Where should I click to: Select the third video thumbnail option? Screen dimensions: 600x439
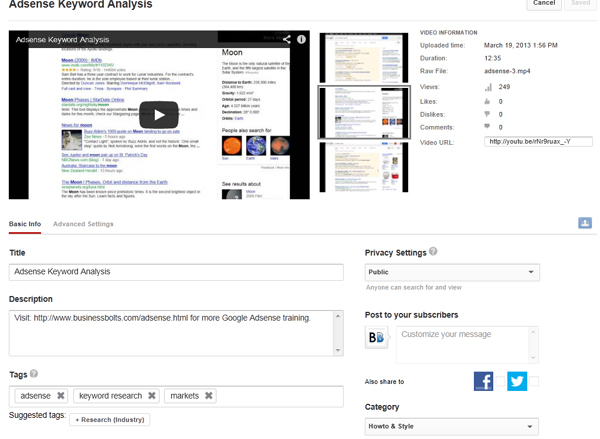364,167
